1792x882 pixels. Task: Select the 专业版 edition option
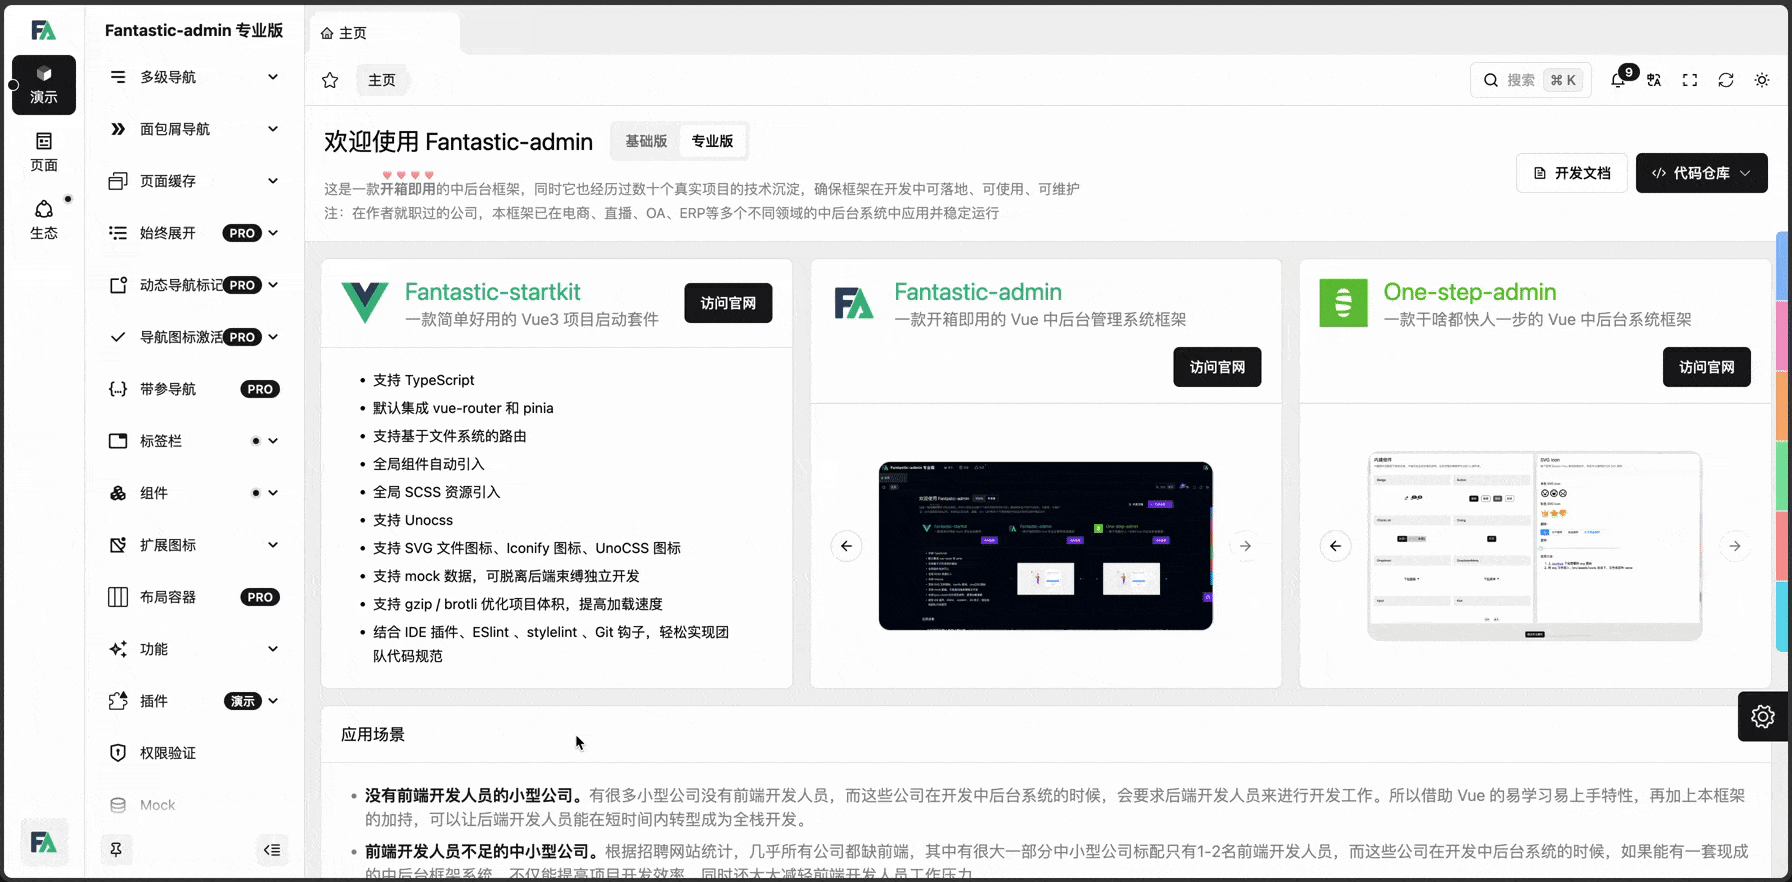[x=712, y=141]
